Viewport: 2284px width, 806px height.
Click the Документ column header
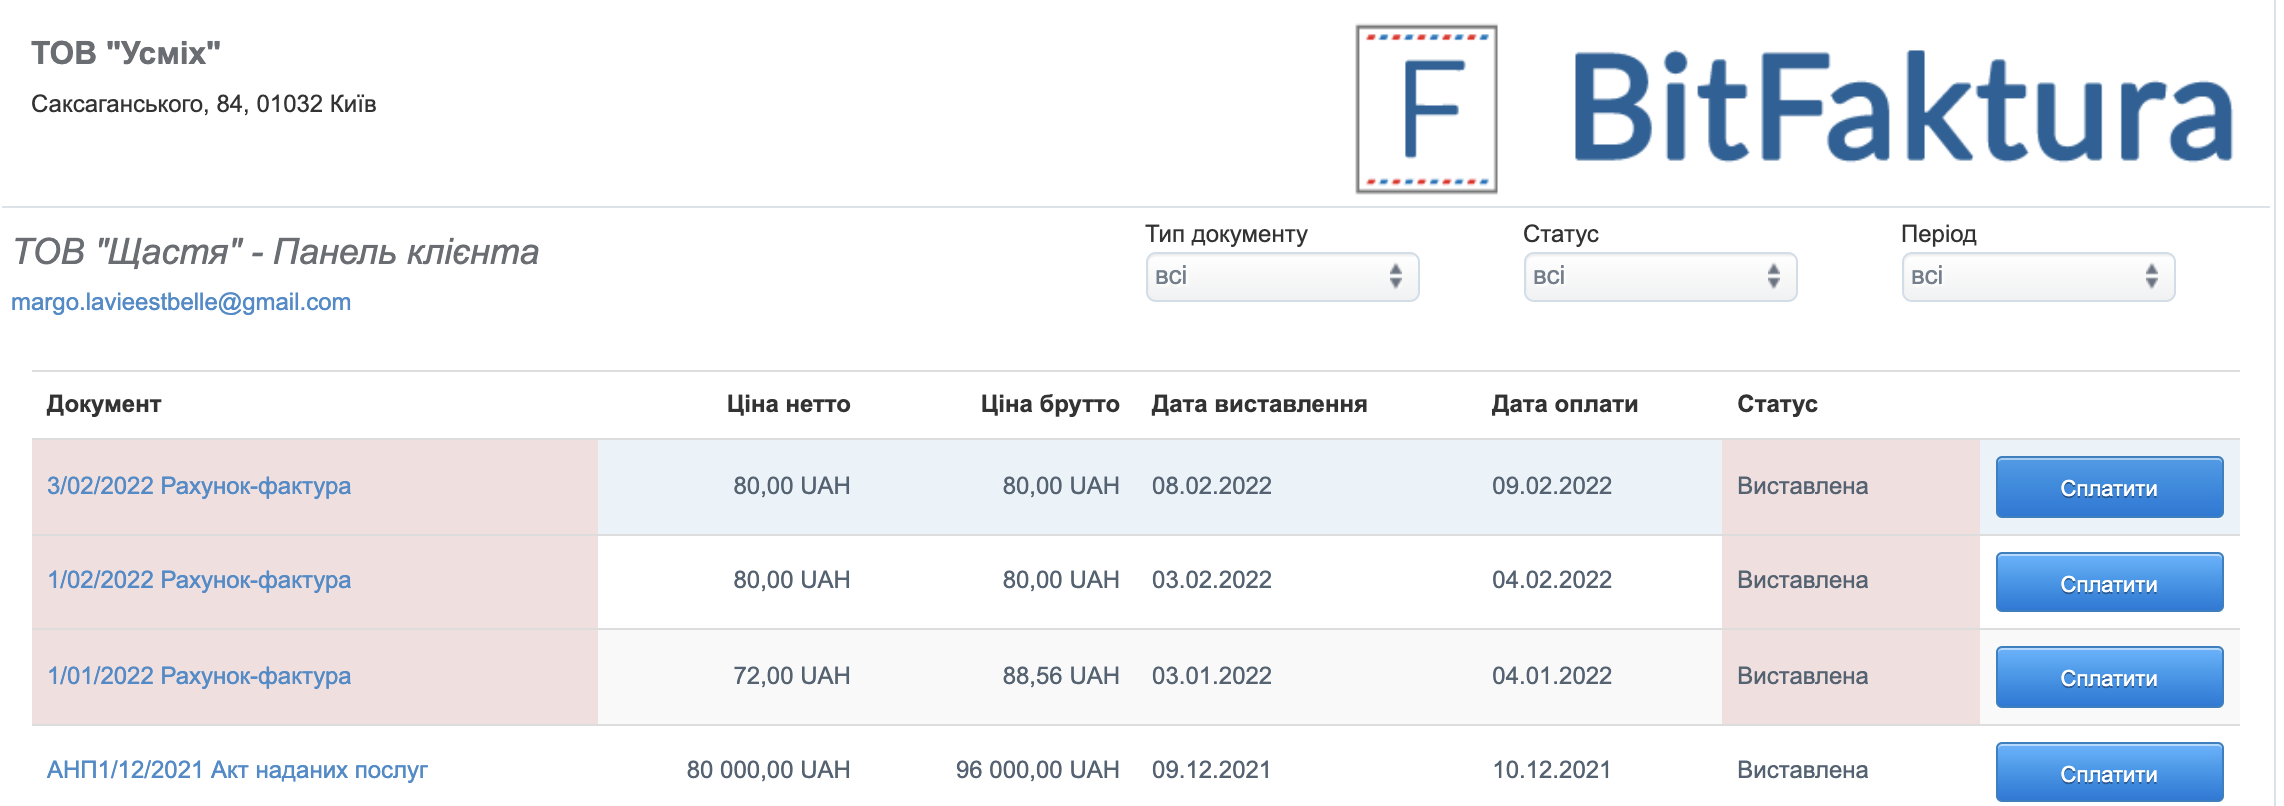(104, 404)
